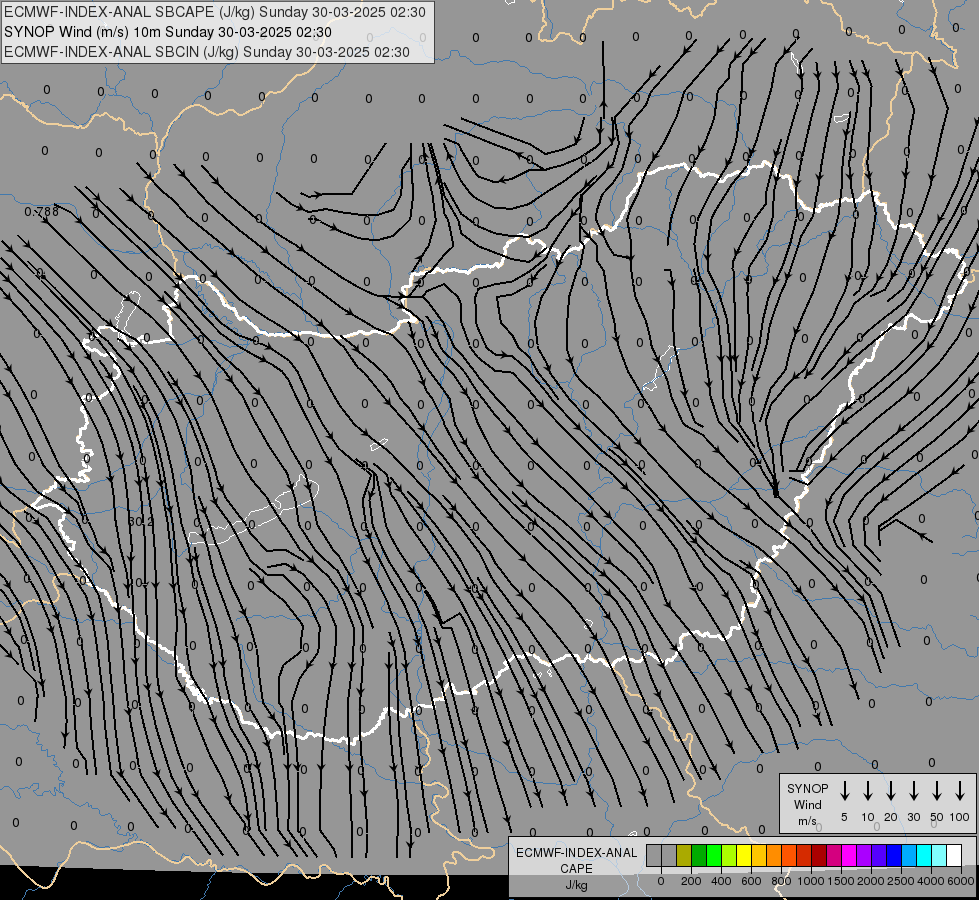Select the pure yellow CAPE legend swatch
Image resolution: width=979 pixels, height=900 pixels.
(x=744, y=855)
